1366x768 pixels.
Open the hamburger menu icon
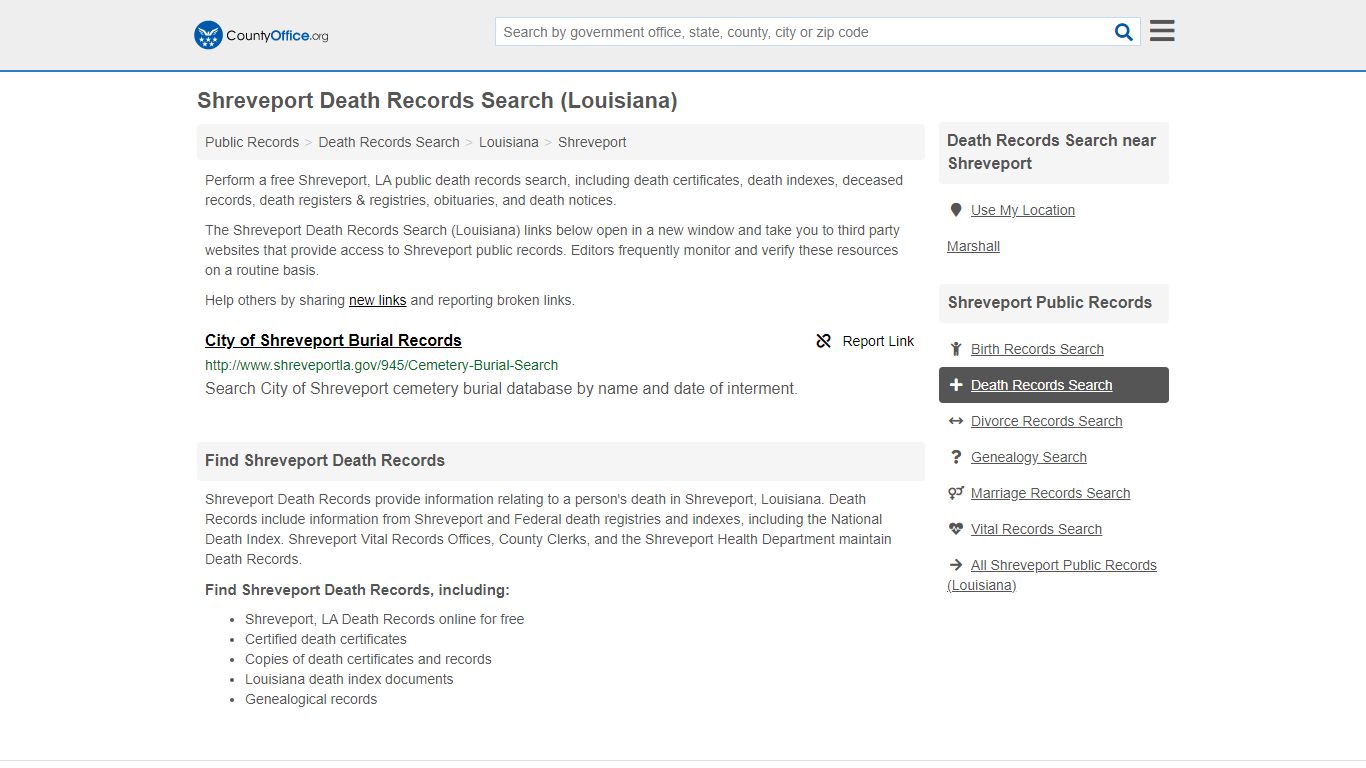(1162, 31)
